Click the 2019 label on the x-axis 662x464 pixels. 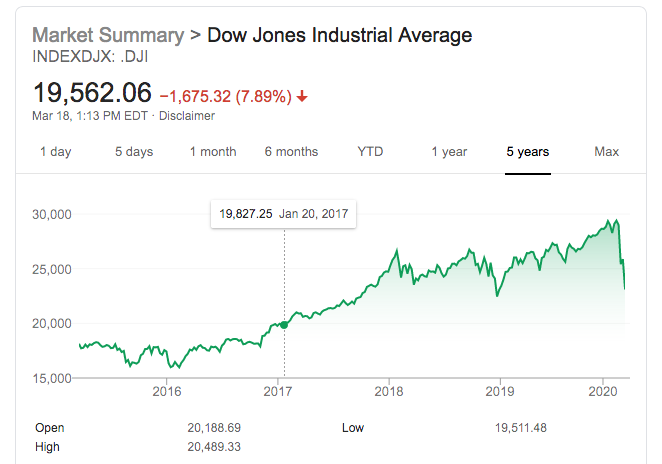click(x=498, y=390)
